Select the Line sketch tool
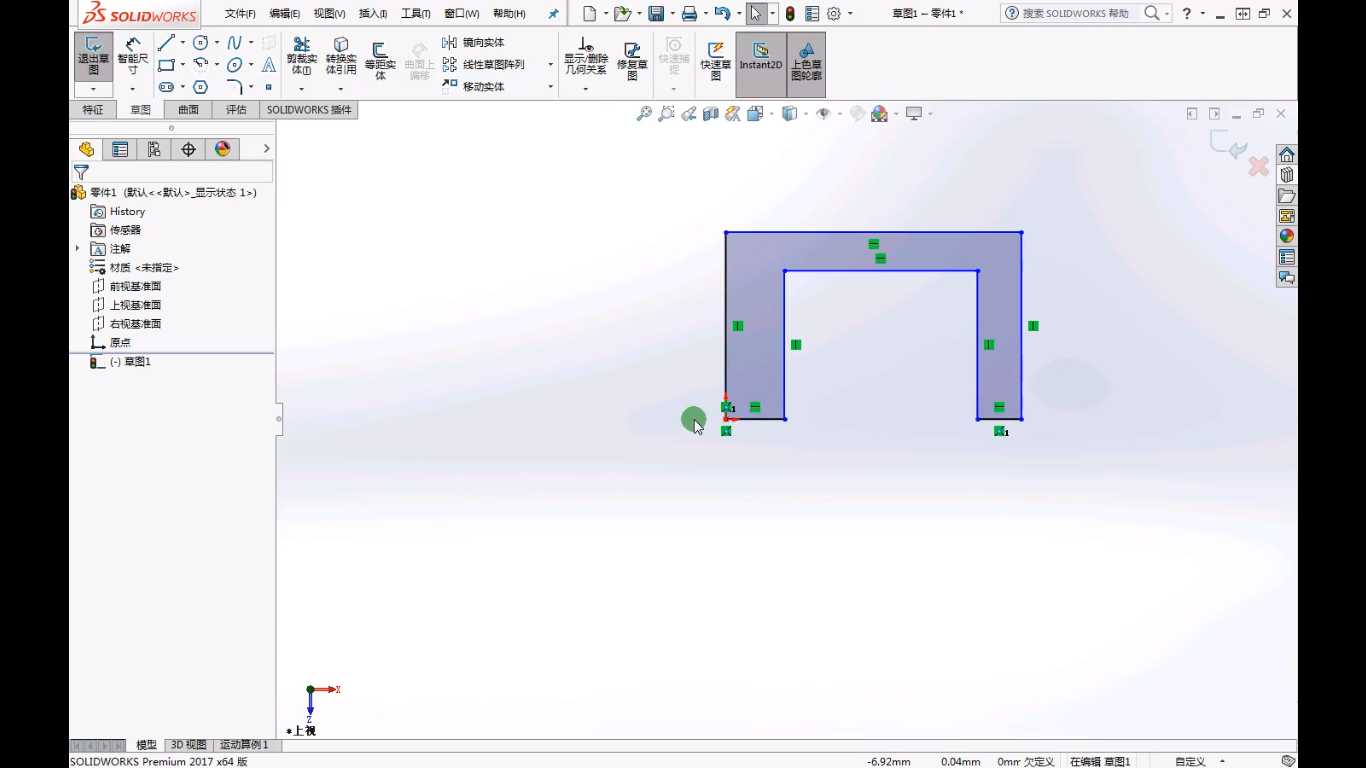 pos(166,43)
